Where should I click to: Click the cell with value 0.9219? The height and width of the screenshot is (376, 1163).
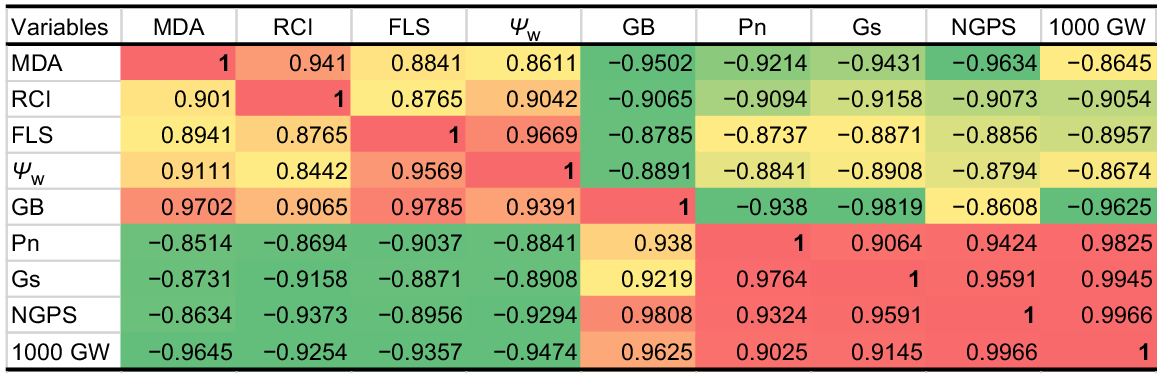click(x=639, y=279)
